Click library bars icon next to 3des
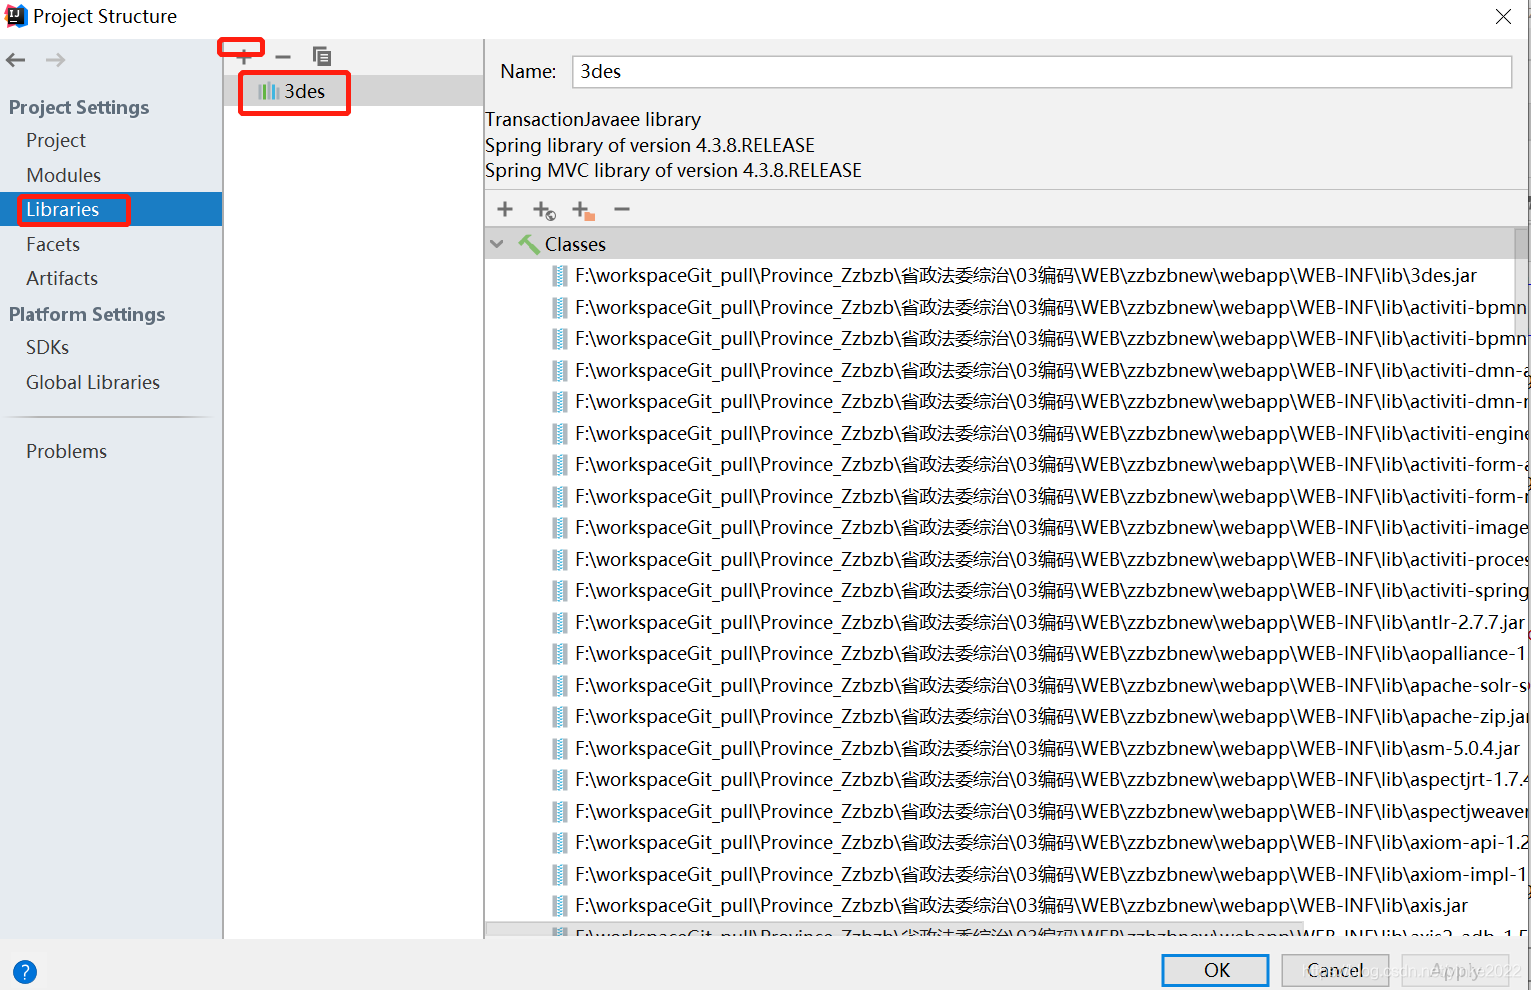The image size is (1531, 990). [x=269, y=92]
